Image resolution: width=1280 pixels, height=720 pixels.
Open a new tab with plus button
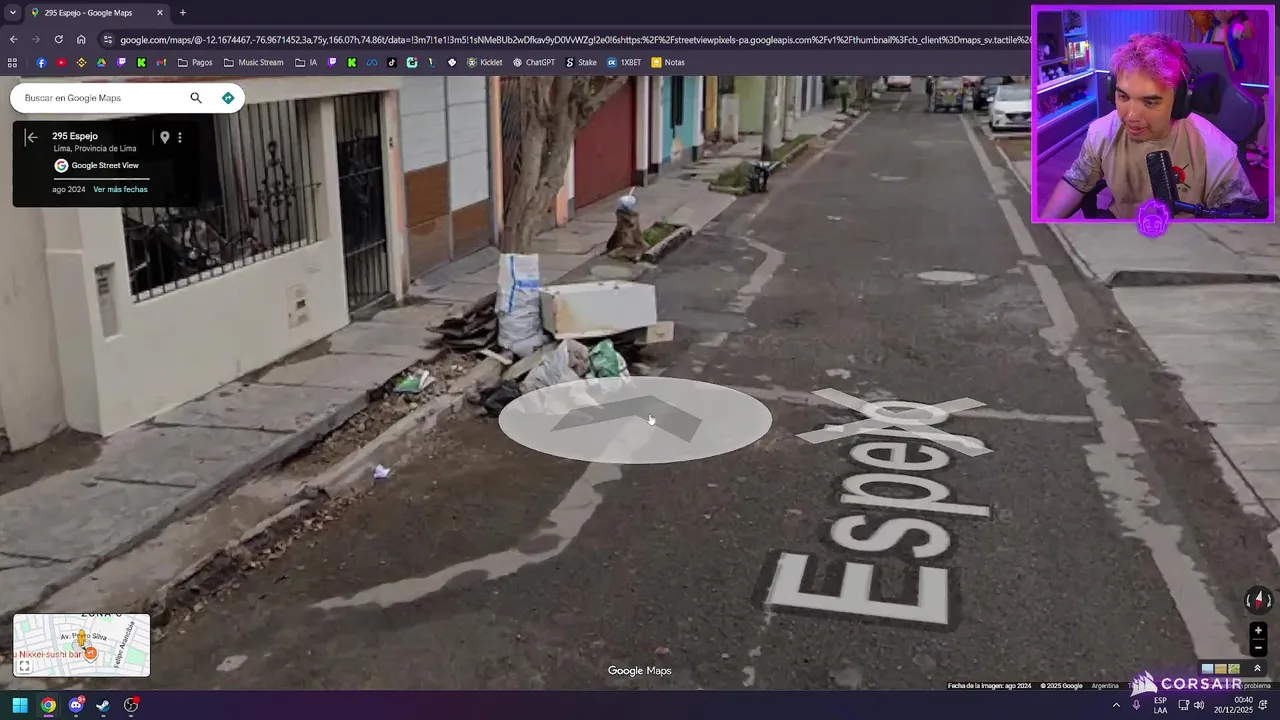[x=182, y=13]
